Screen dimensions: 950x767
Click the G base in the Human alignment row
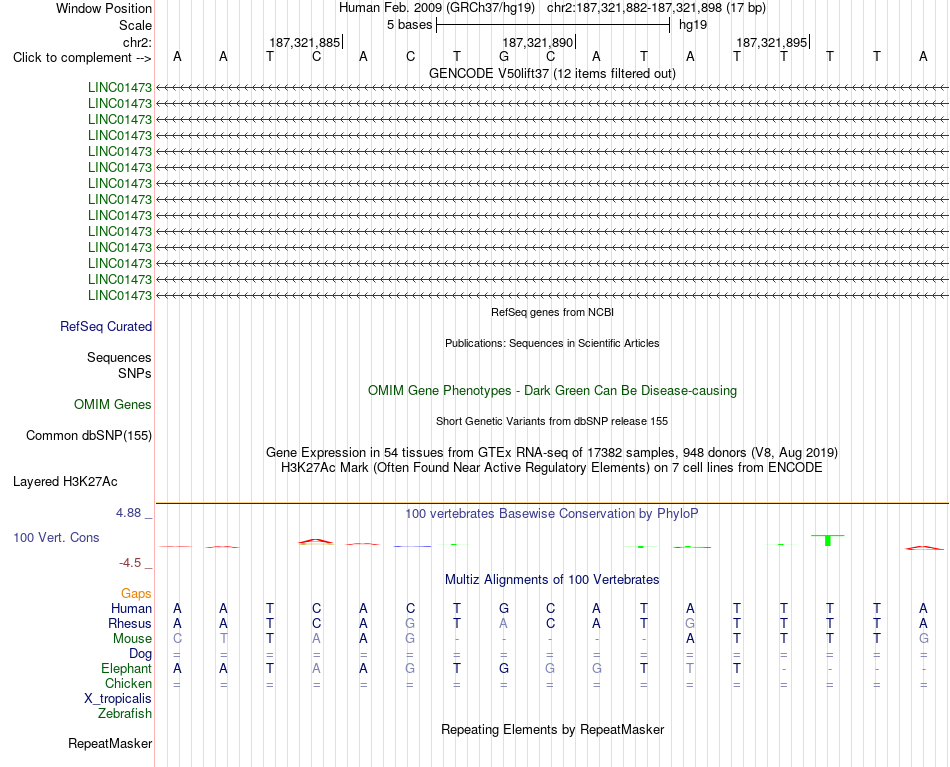(x=503, y=608)
